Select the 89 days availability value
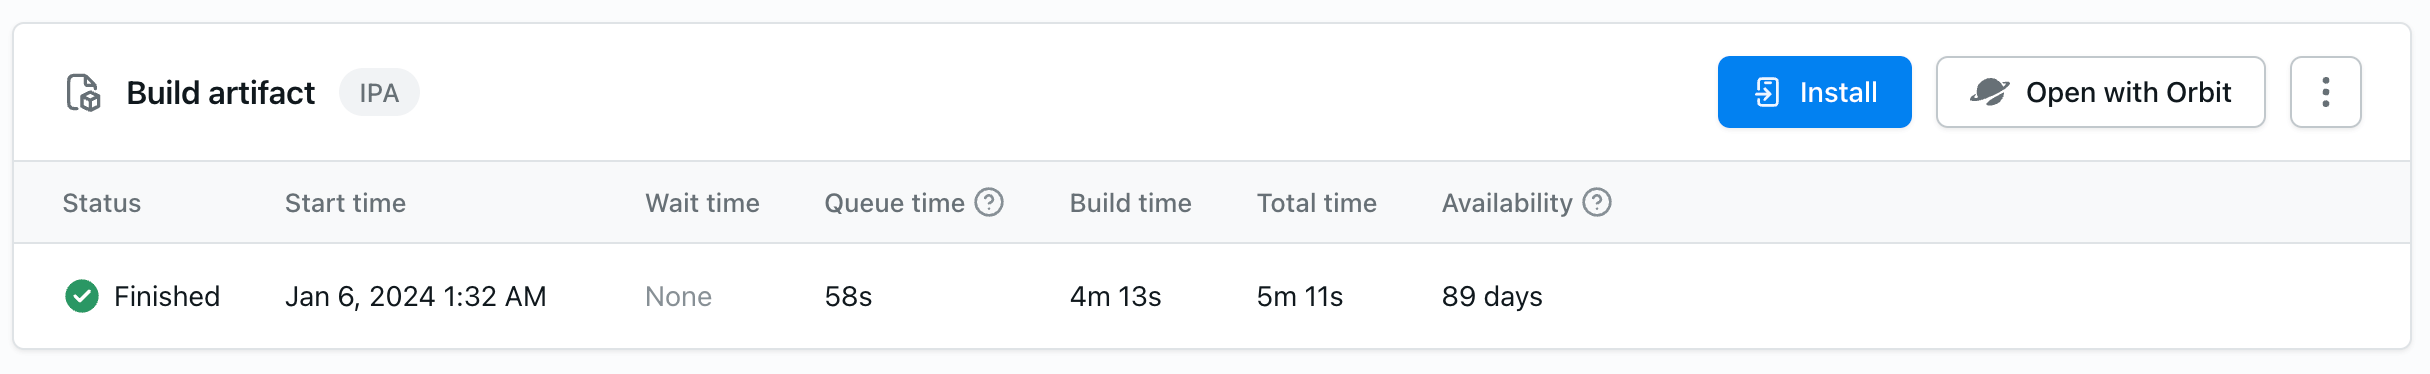Image resolution: width=2430 pixels, height=374 pixels. point(1492,296)
